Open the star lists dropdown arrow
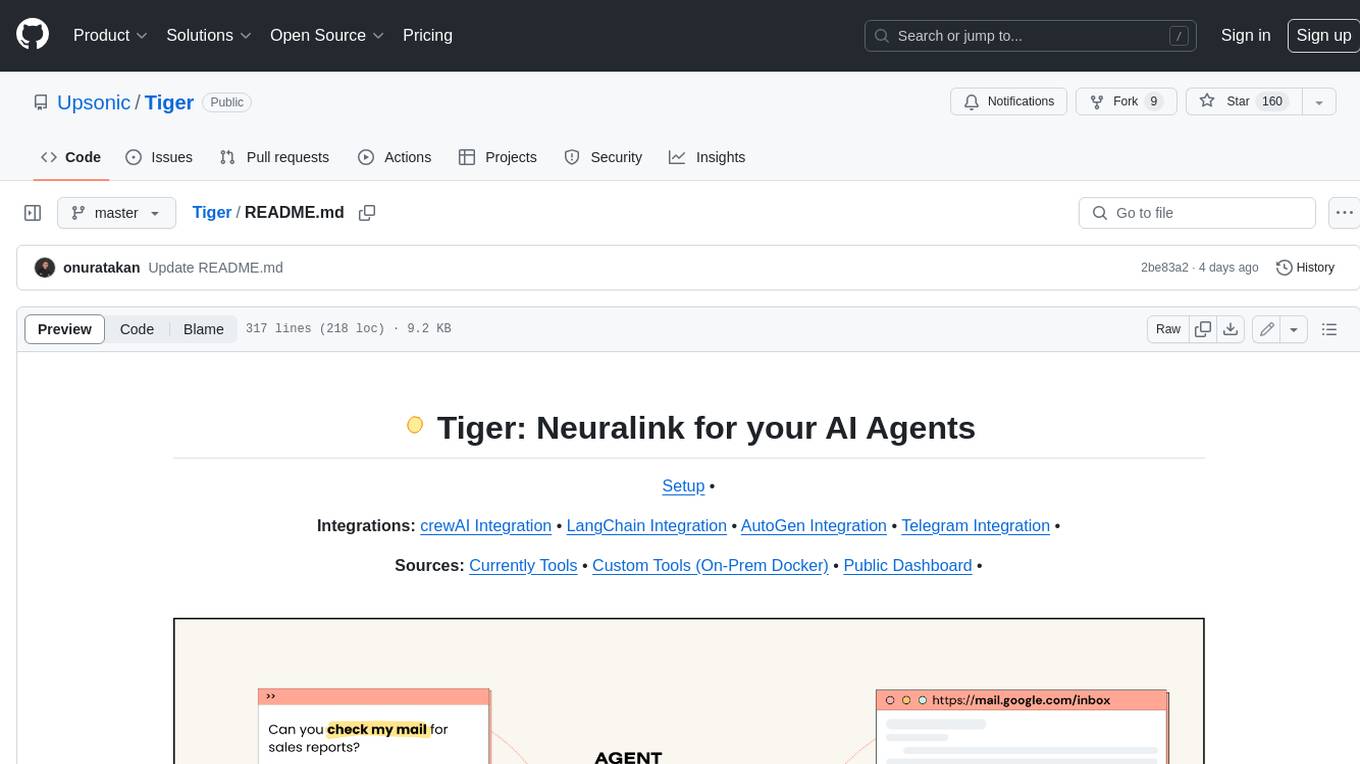The image size is (1360, 764). pyautogui.click(x=1319, y=102)
